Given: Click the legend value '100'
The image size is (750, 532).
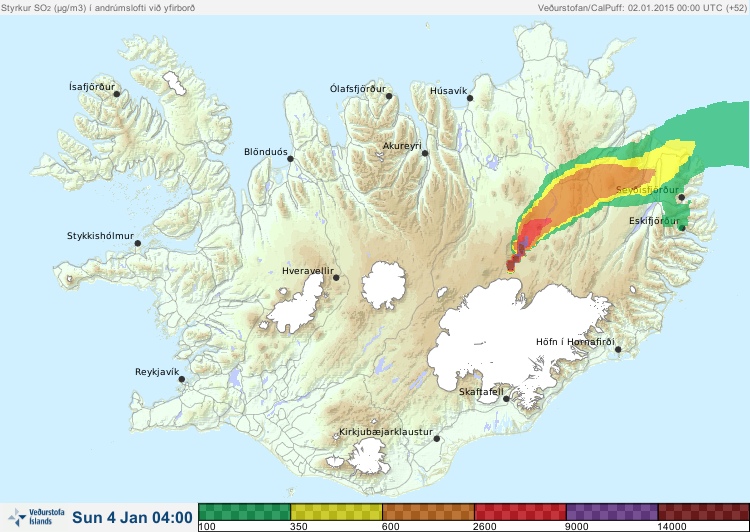Looking at the screenshot, I should click(207, 527).
